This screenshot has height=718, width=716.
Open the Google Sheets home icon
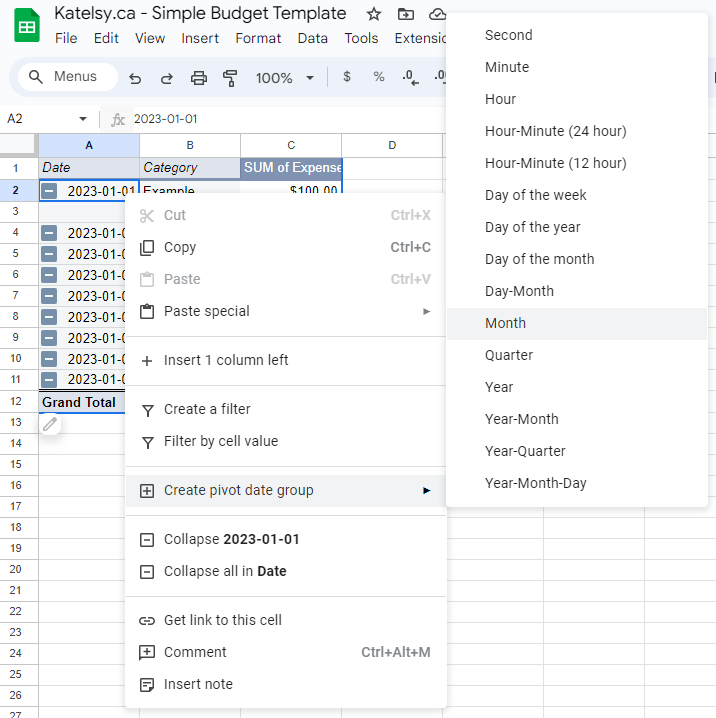[x=27, y=24]
